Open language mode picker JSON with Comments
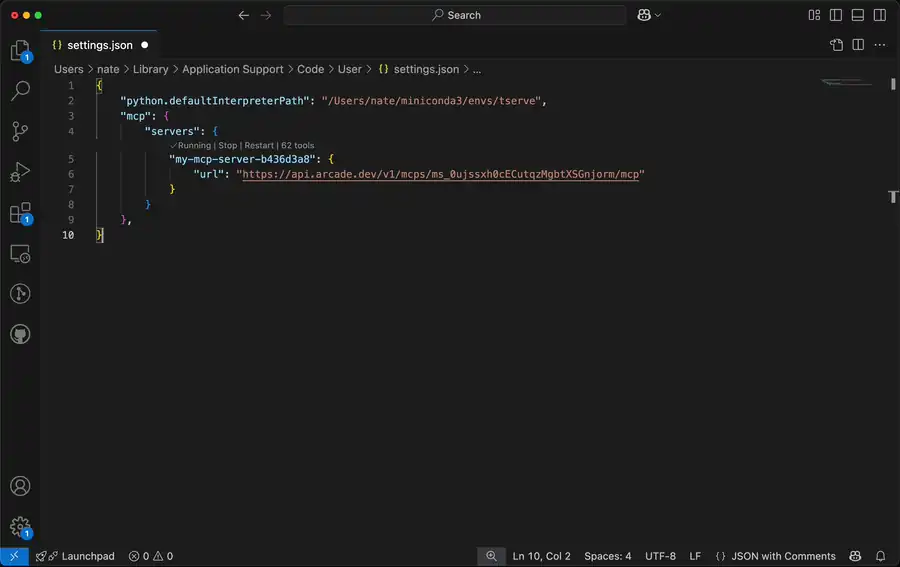The height and width of the screenshot is (567, 900). click(775, 556)
